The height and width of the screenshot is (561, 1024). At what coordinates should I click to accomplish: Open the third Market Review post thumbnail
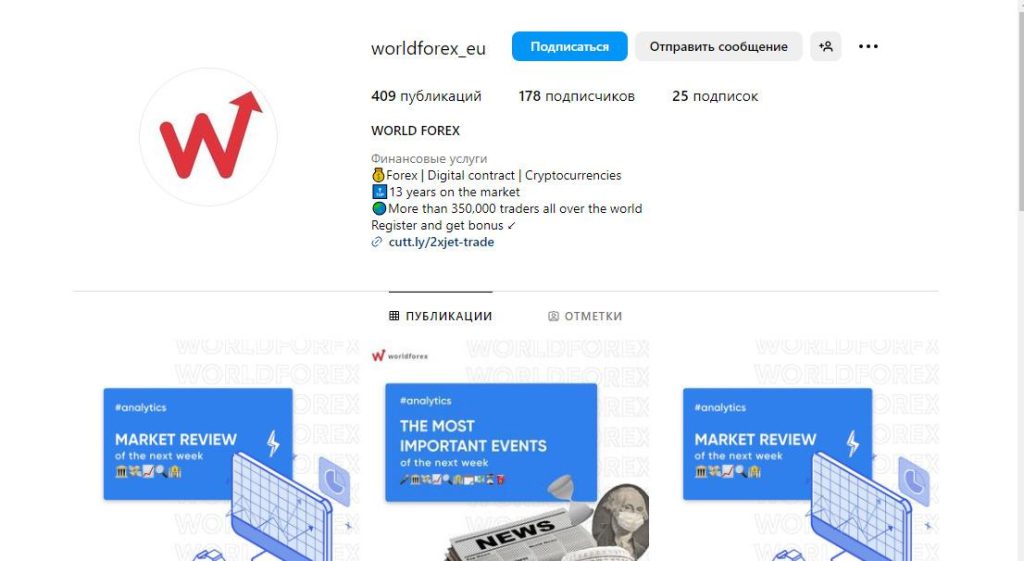pyautogui.click(x=795, y=450)
